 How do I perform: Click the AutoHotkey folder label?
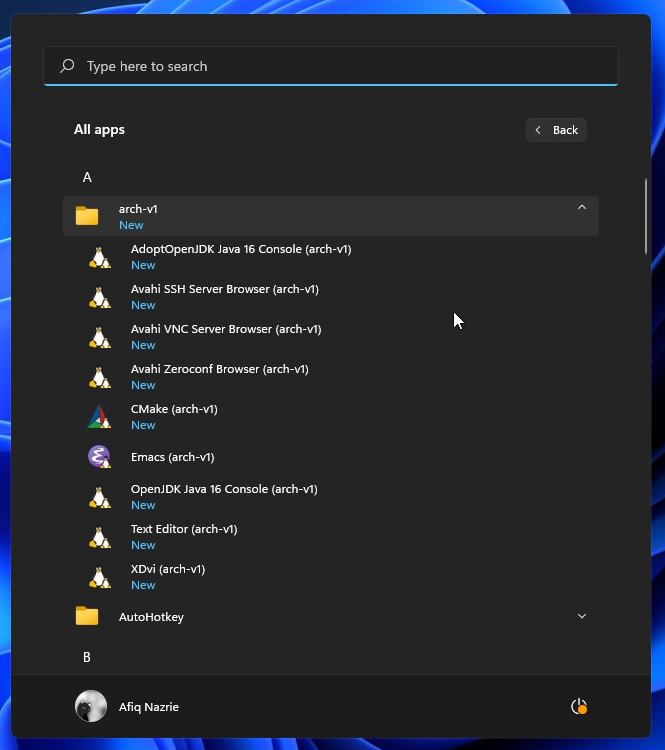[151, 617]
